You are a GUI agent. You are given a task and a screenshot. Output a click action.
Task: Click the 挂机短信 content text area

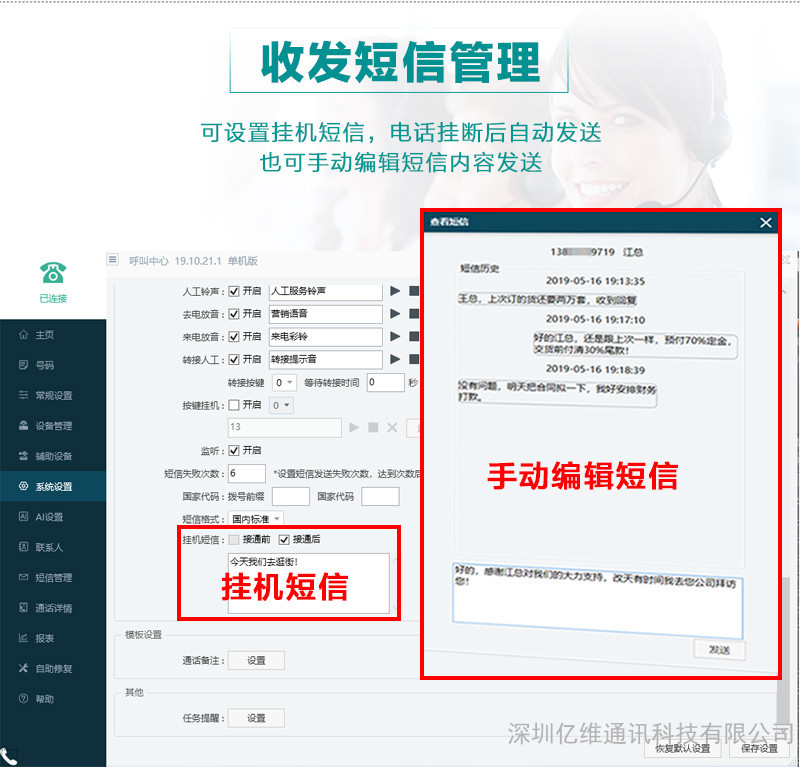tap(309, 583)
